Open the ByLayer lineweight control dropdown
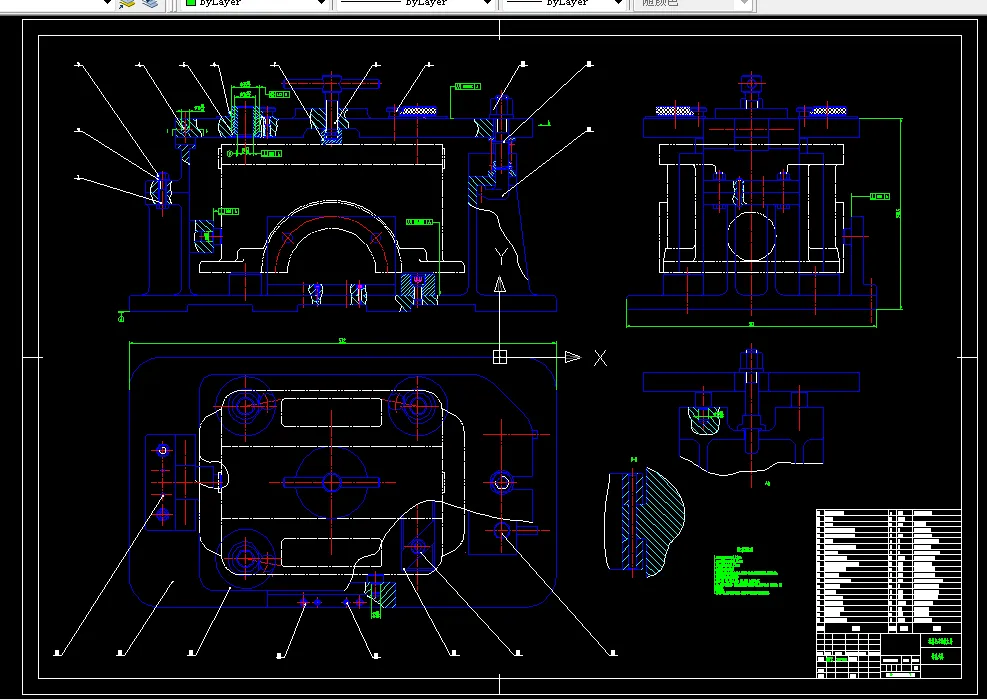 coord(565,3)
